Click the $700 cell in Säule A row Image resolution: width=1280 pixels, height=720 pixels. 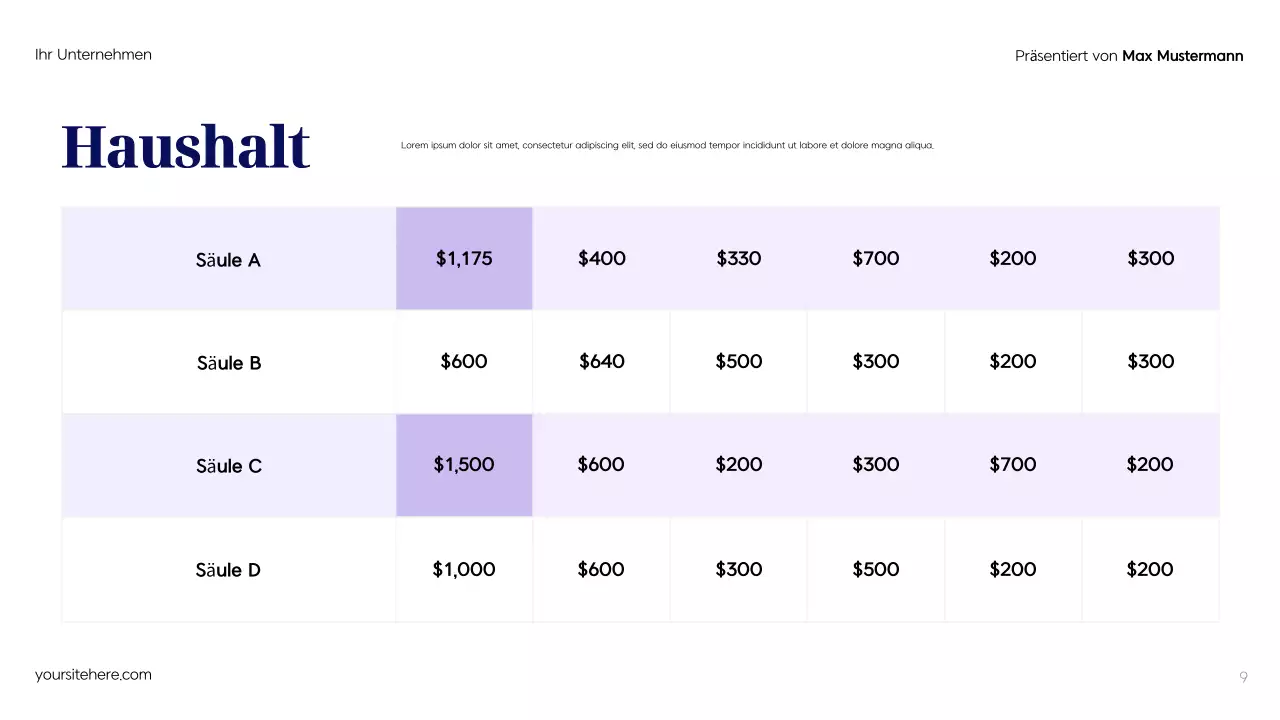[x=876, y=258]
